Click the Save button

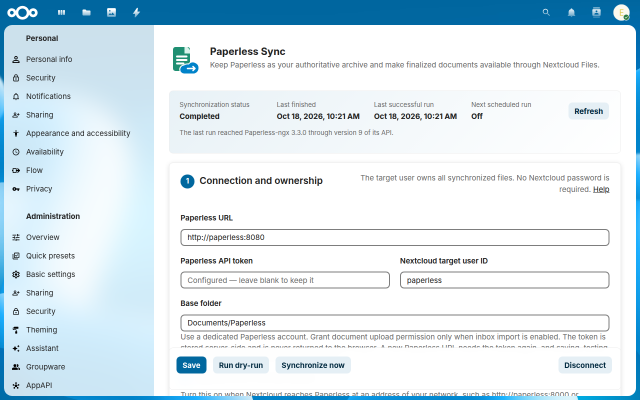191,365
